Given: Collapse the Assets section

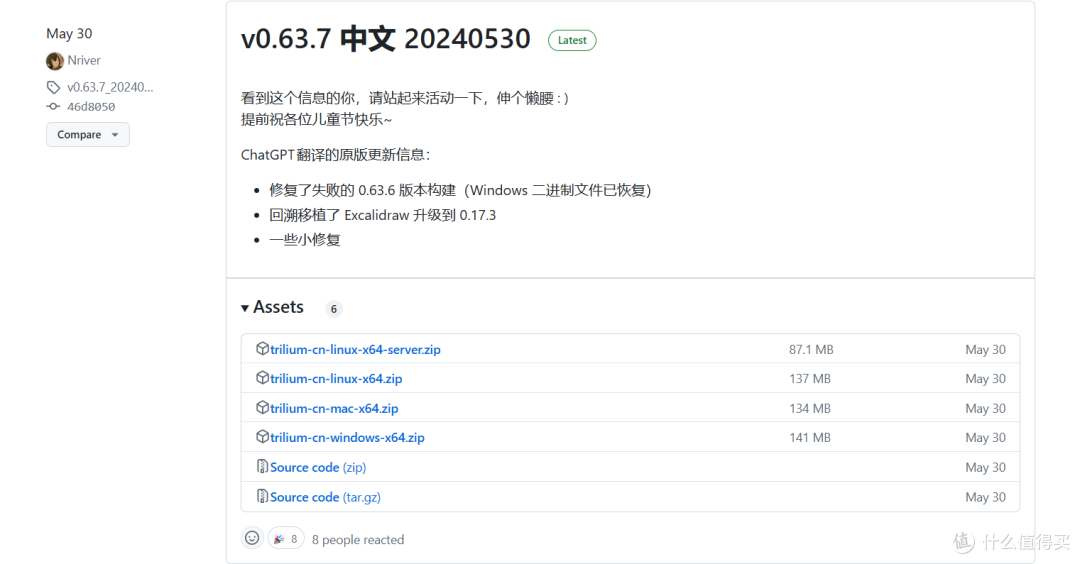Looking at the screenshot, I should coord(272,307).
